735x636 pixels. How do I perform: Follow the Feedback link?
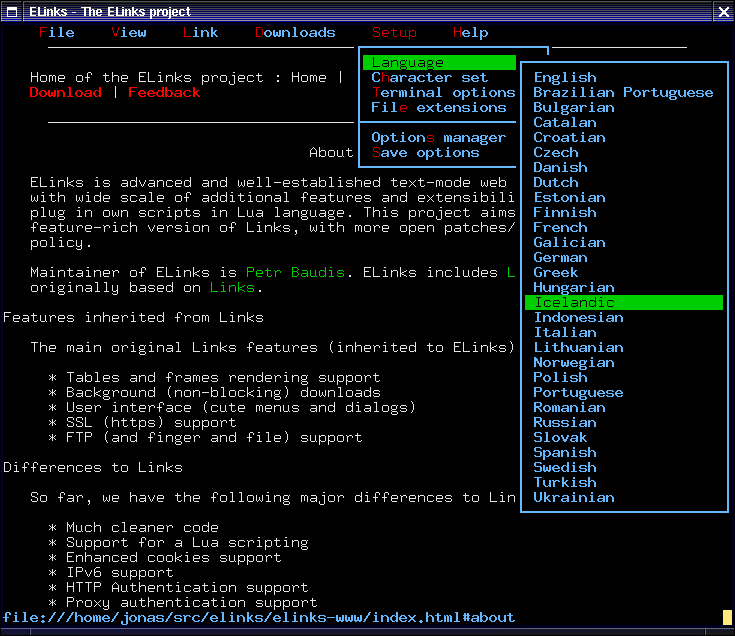pyautogui.click(x=164, y=92)
